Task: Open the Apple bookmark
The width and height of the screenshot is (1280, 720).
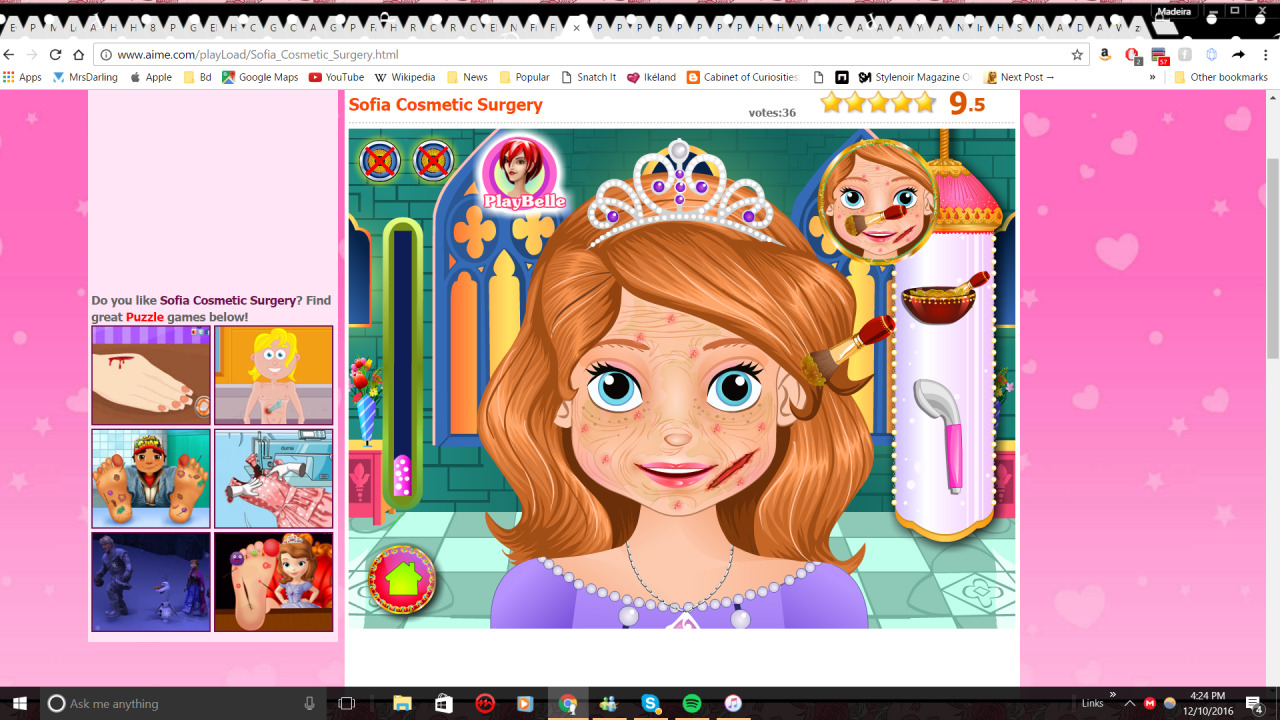Action: click(x=151, y=77)
